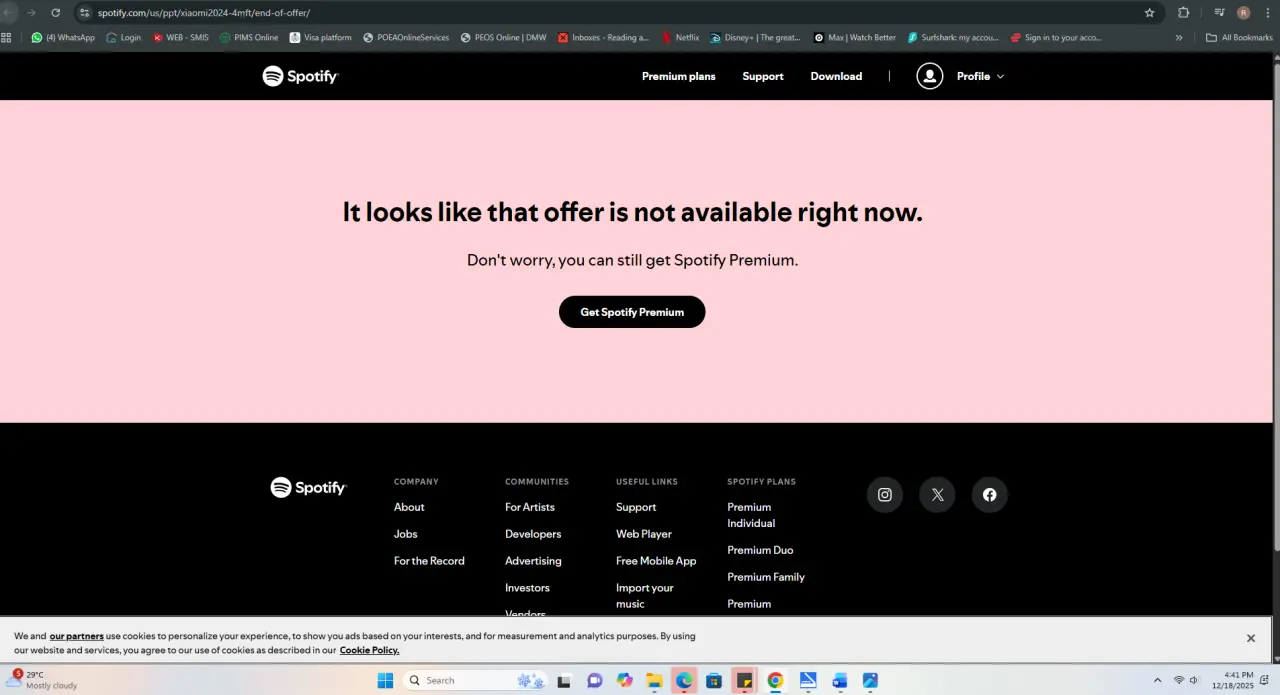
Task: Click the footer Spotify logo
Action: tap(308, 488)
